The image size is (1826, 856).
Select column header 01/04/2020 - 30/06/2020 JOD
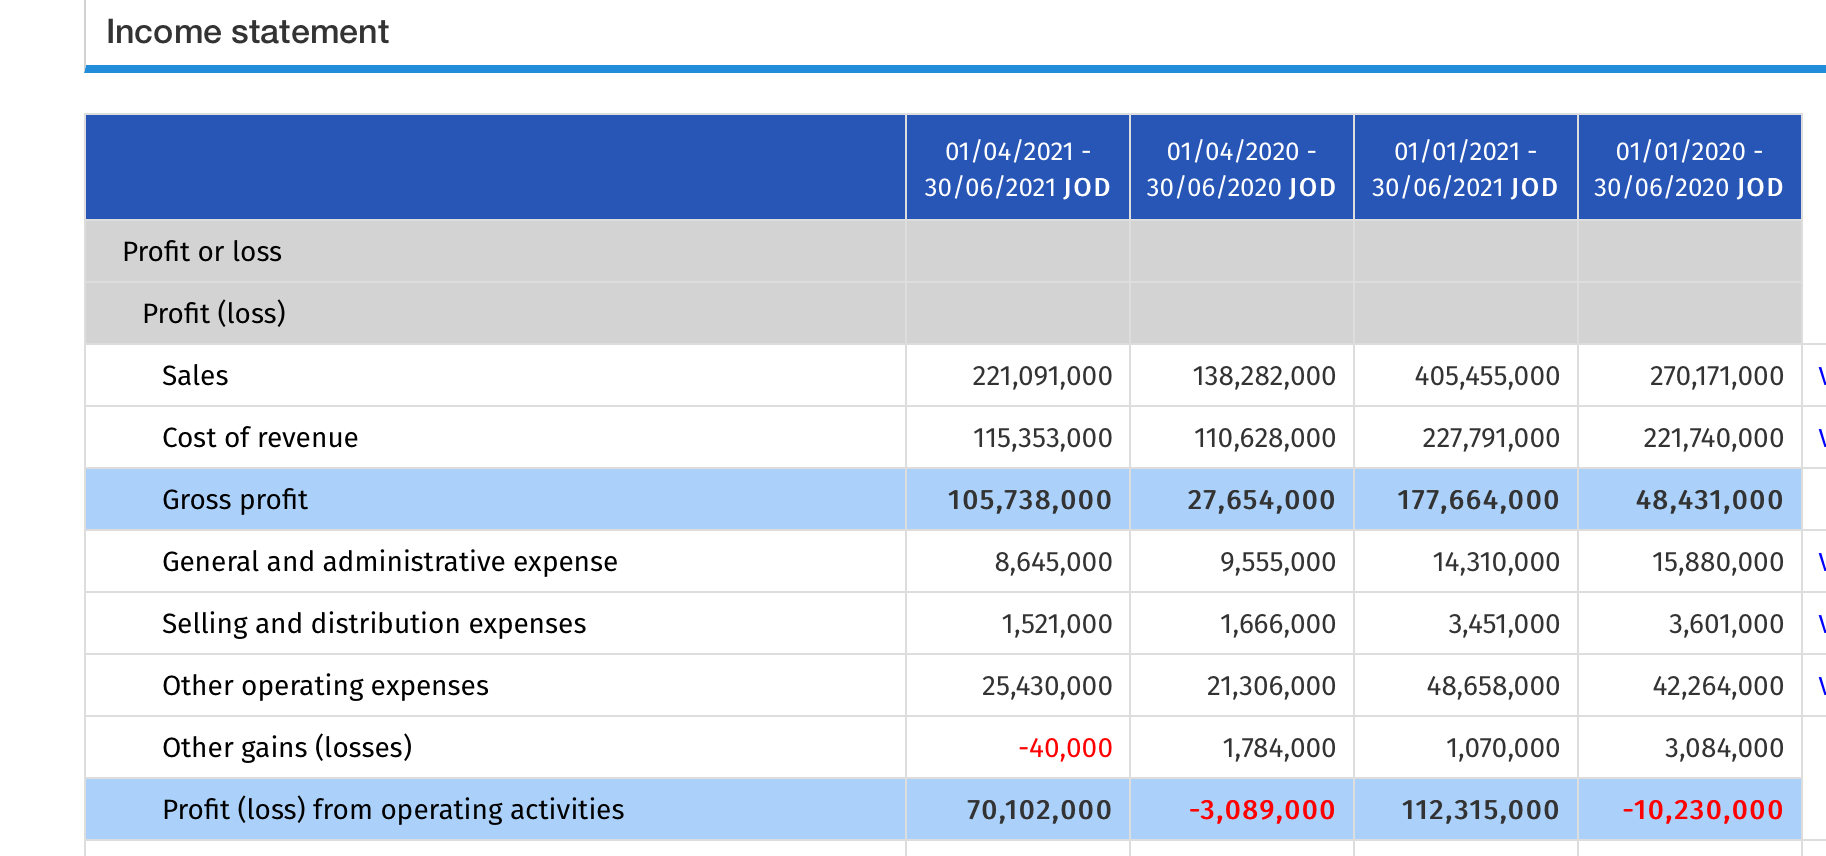tap(1242, 168)
